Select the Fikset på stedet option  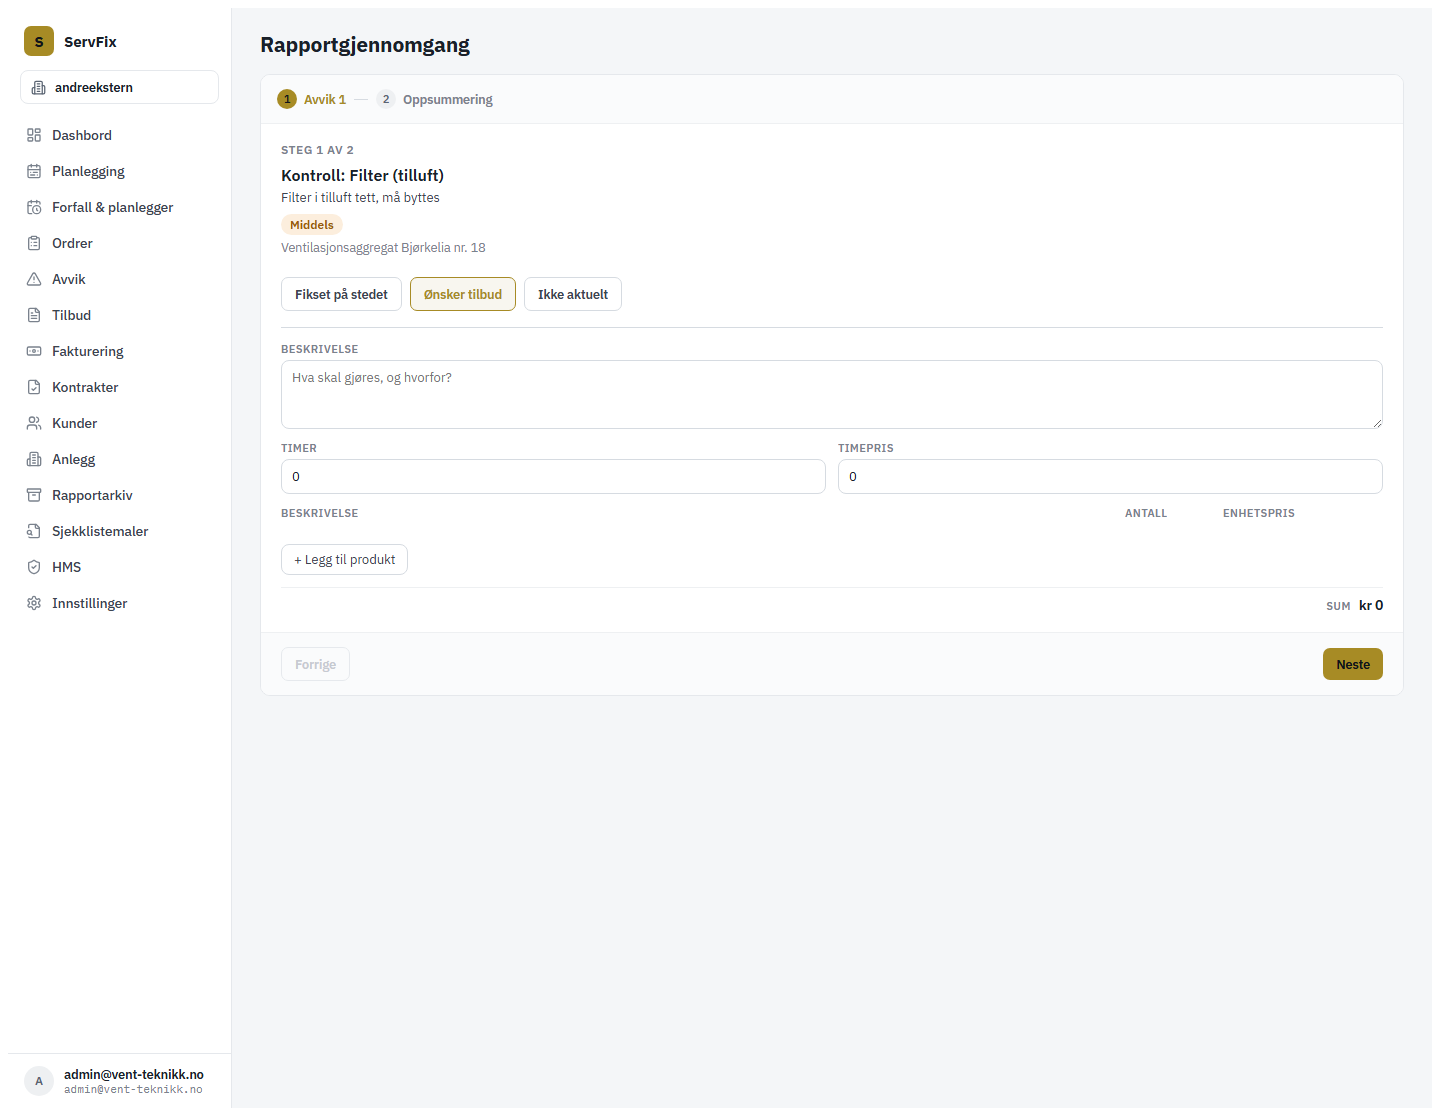coord(341,294)
